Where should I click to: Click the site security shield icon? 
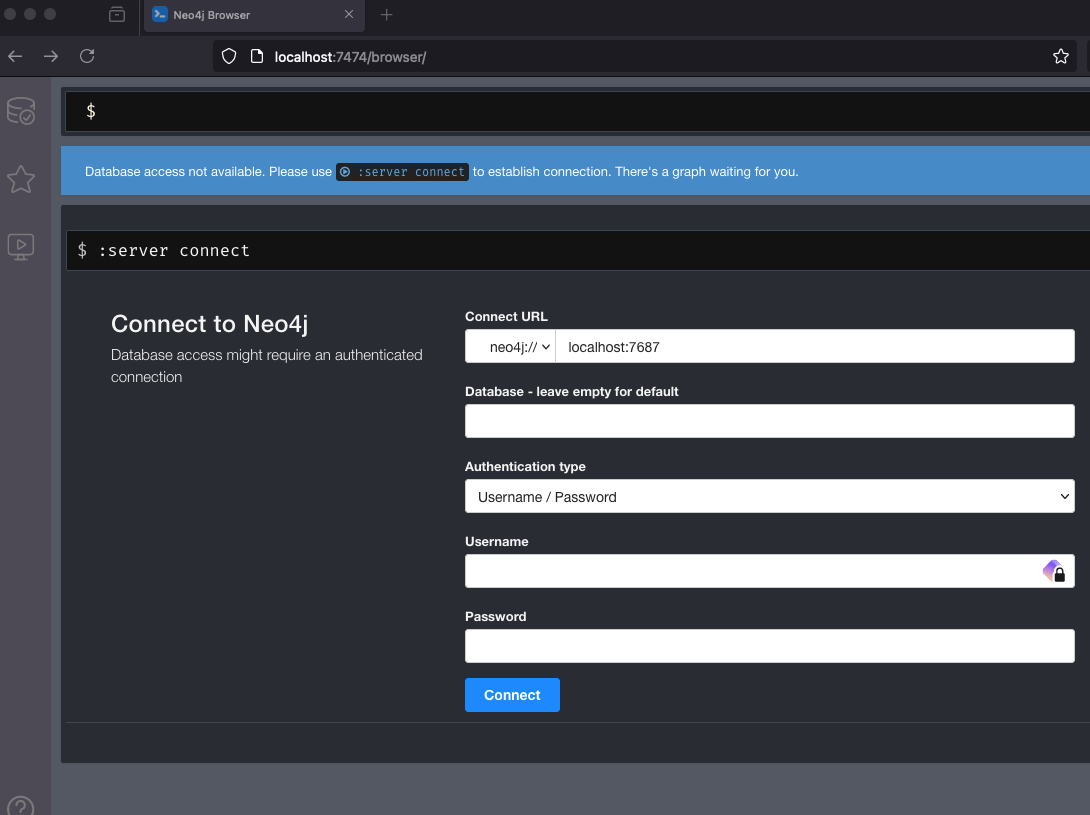229,57
